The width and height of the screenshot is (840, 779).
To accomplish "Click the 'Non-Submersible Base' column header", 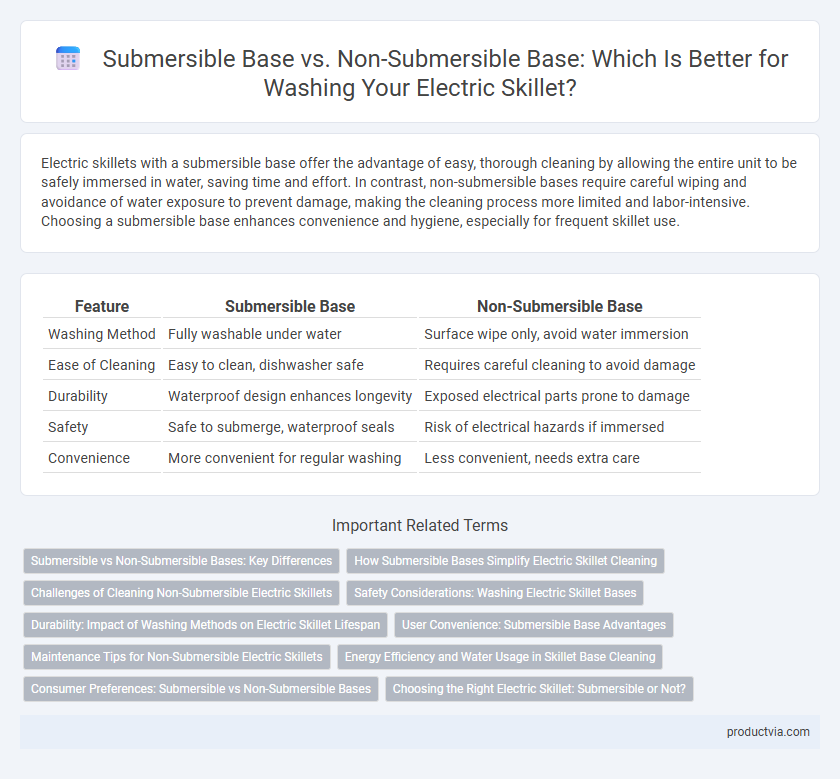I will (559, 306).
